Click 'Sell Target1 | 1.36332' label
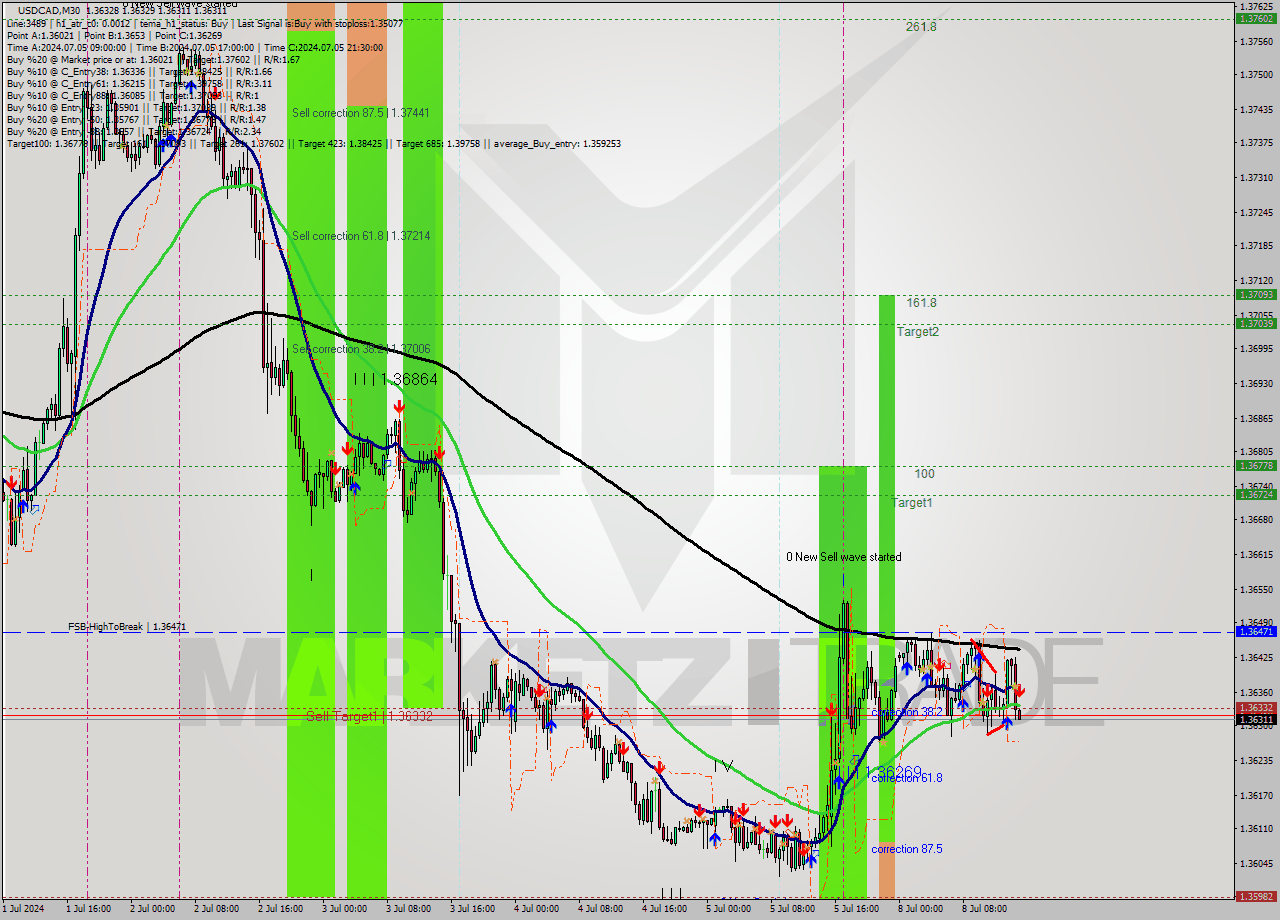 [x=369, y=717]
